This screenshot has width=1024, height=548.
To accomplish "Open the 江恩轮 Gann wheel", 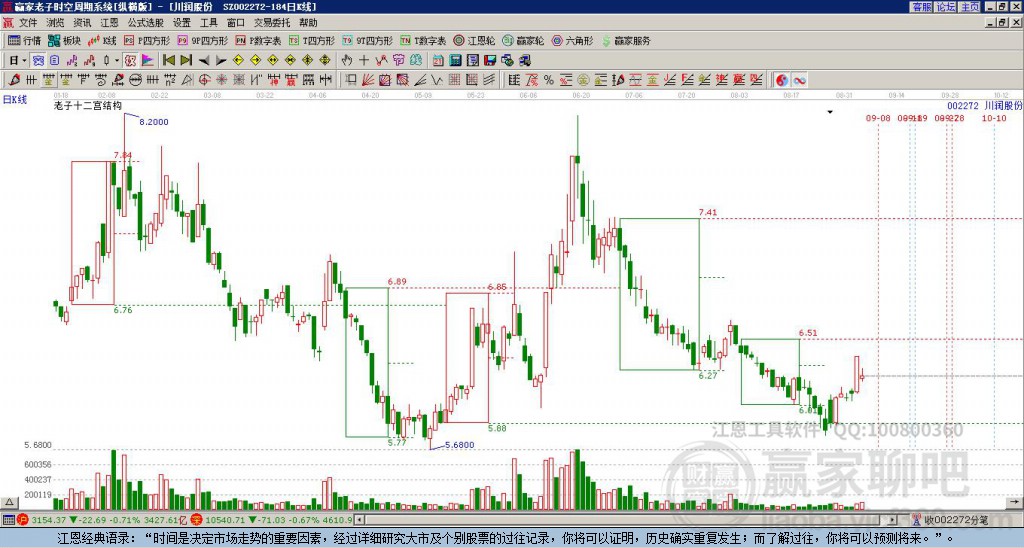I will (x=474, y=40).
